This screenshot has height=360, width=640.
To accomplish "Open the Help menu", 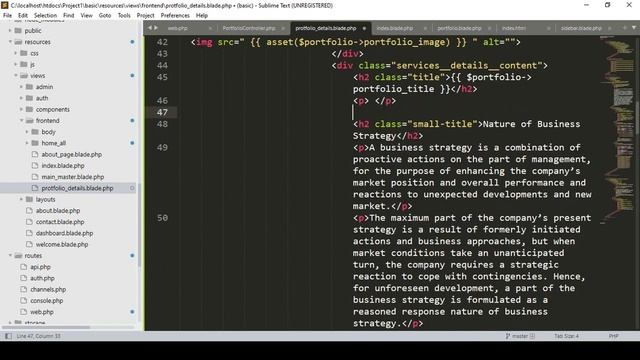I will point(202,16).
